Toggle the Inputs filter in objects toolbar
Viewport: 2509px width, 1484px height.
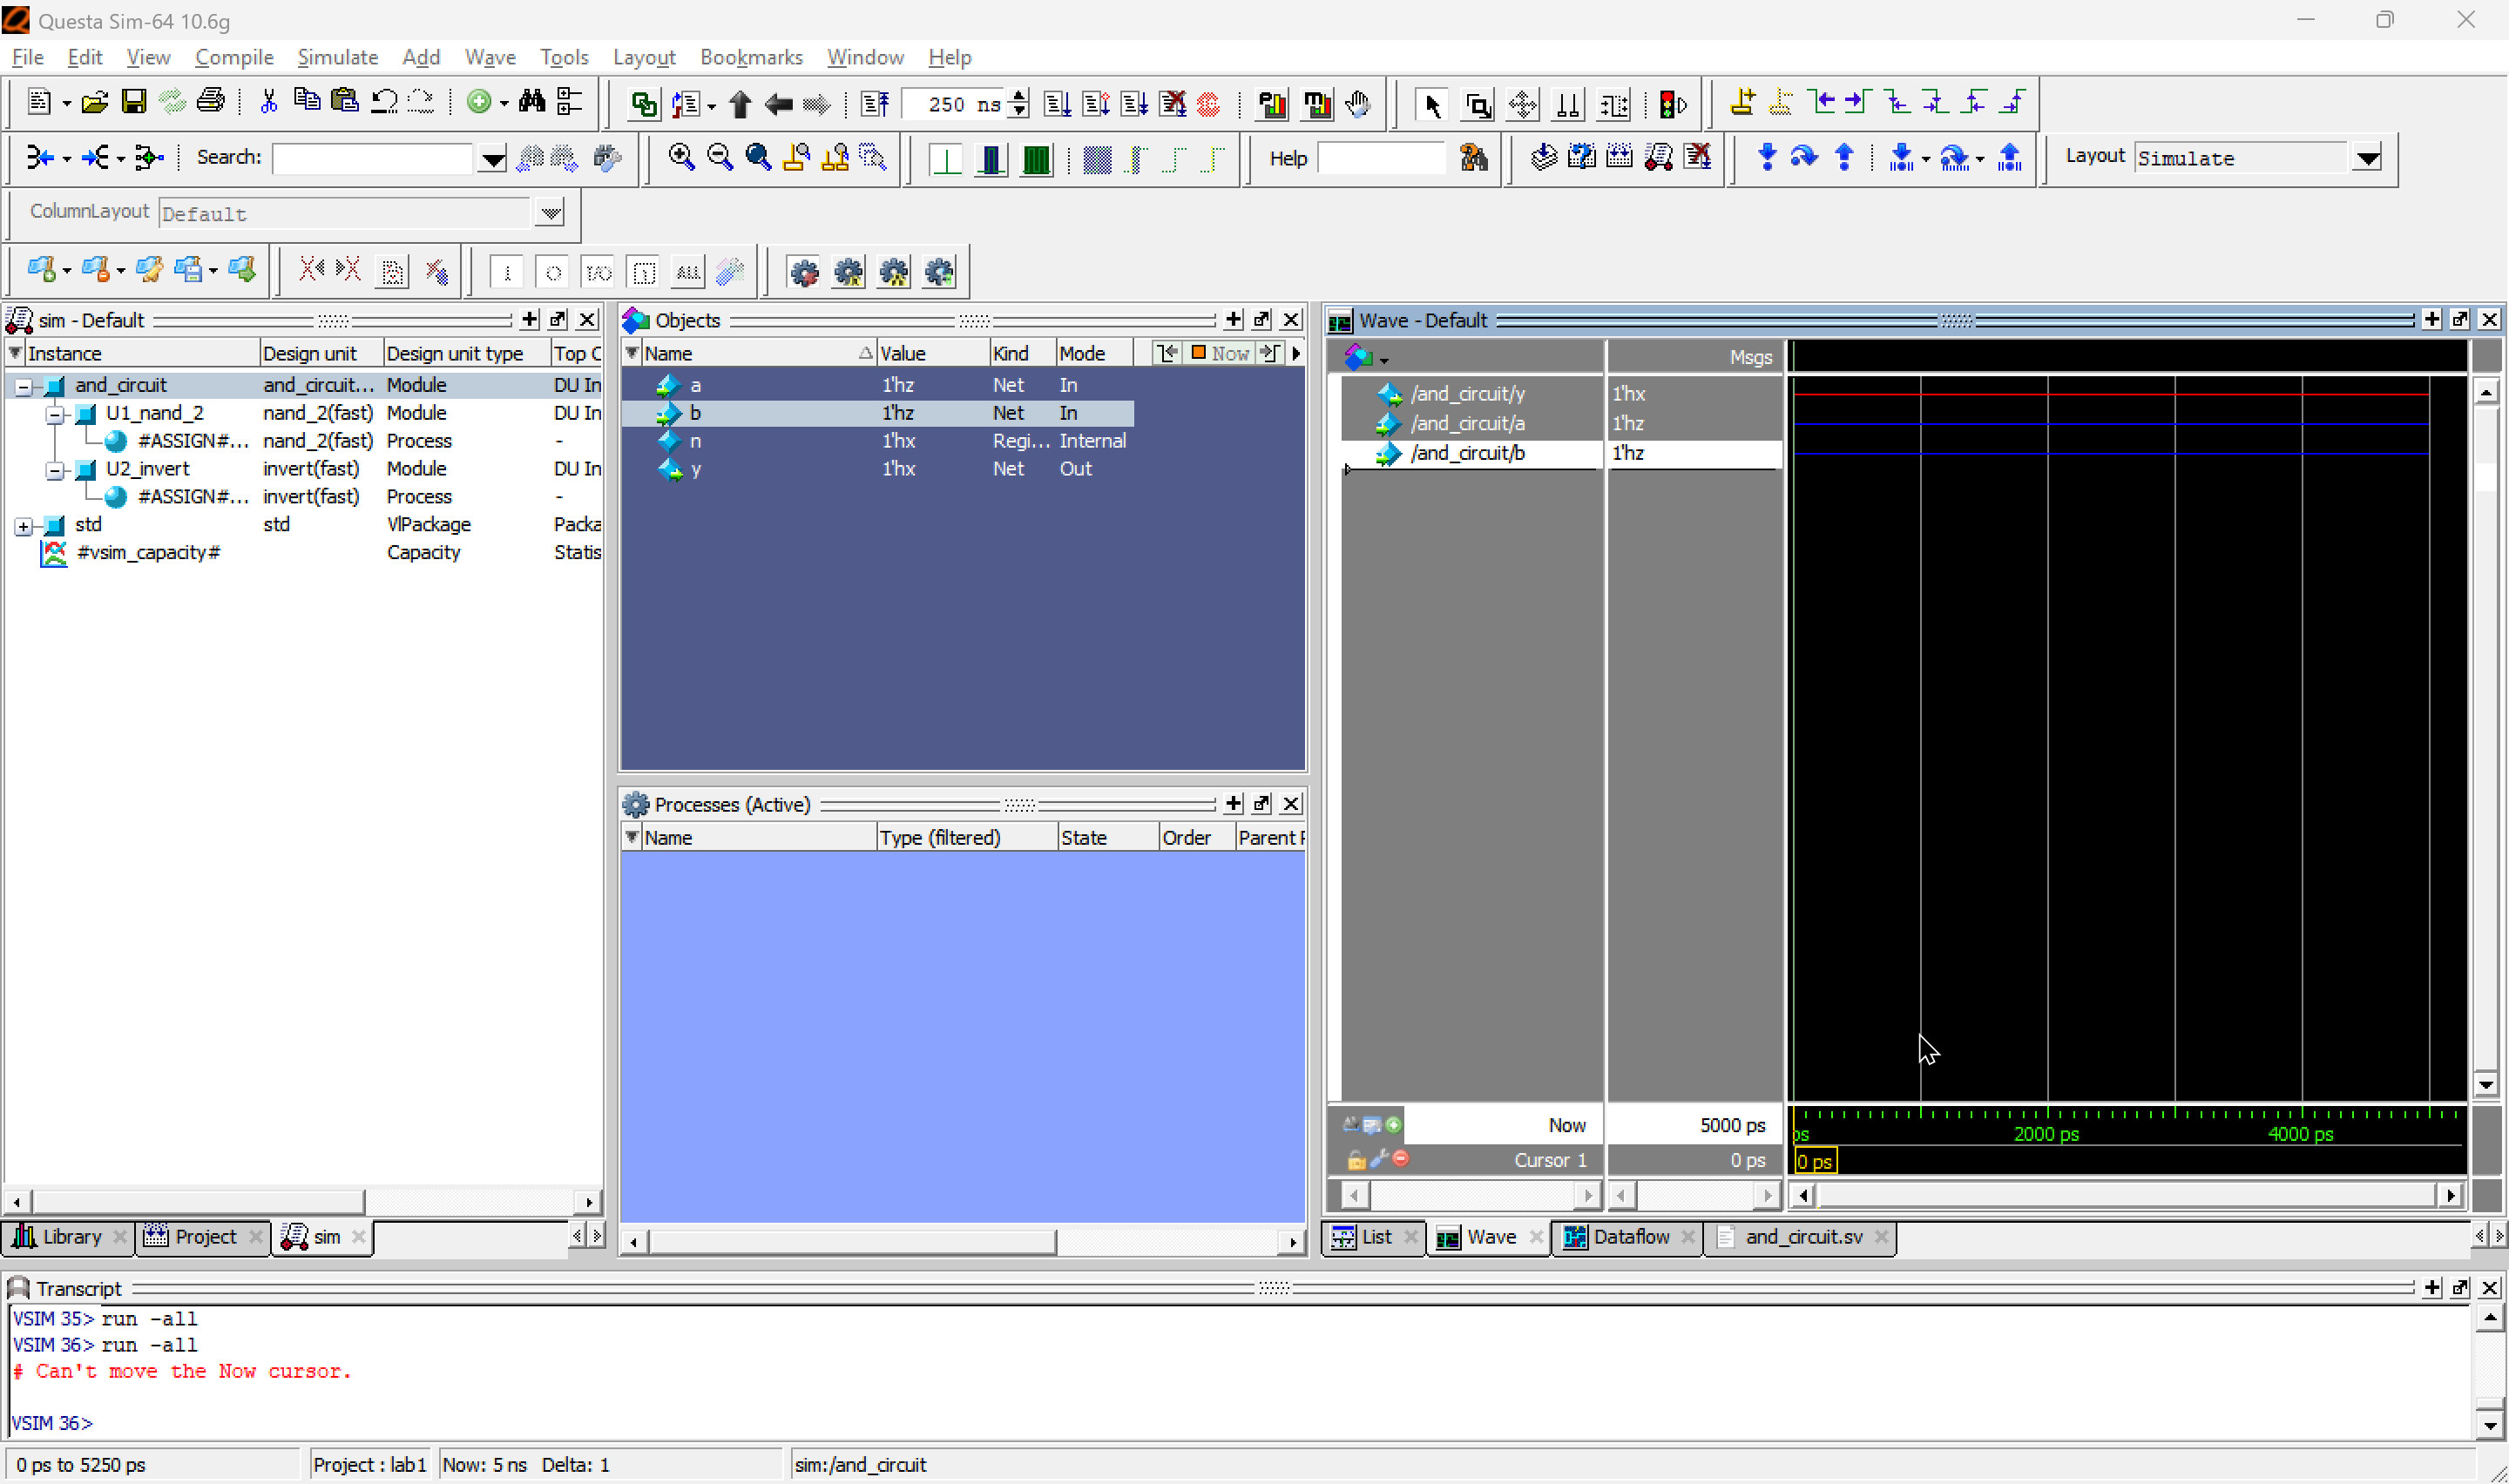click(x=507, y=272)
